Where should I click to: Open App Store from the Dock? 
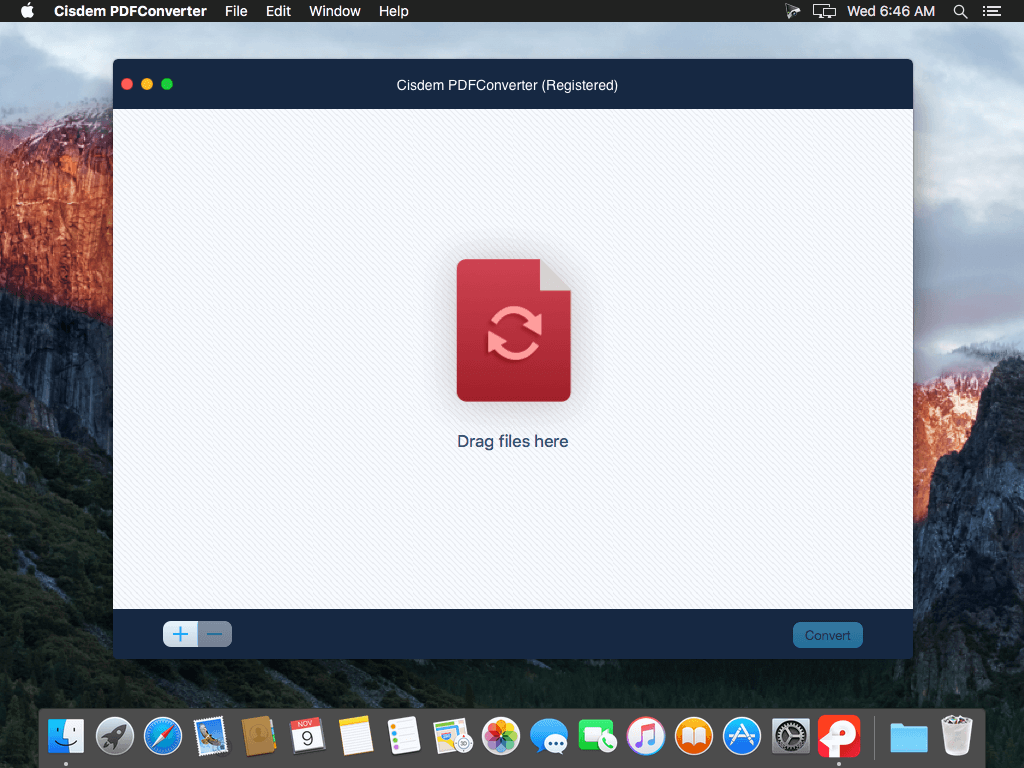pyautogui.click(x=742, y=736)
